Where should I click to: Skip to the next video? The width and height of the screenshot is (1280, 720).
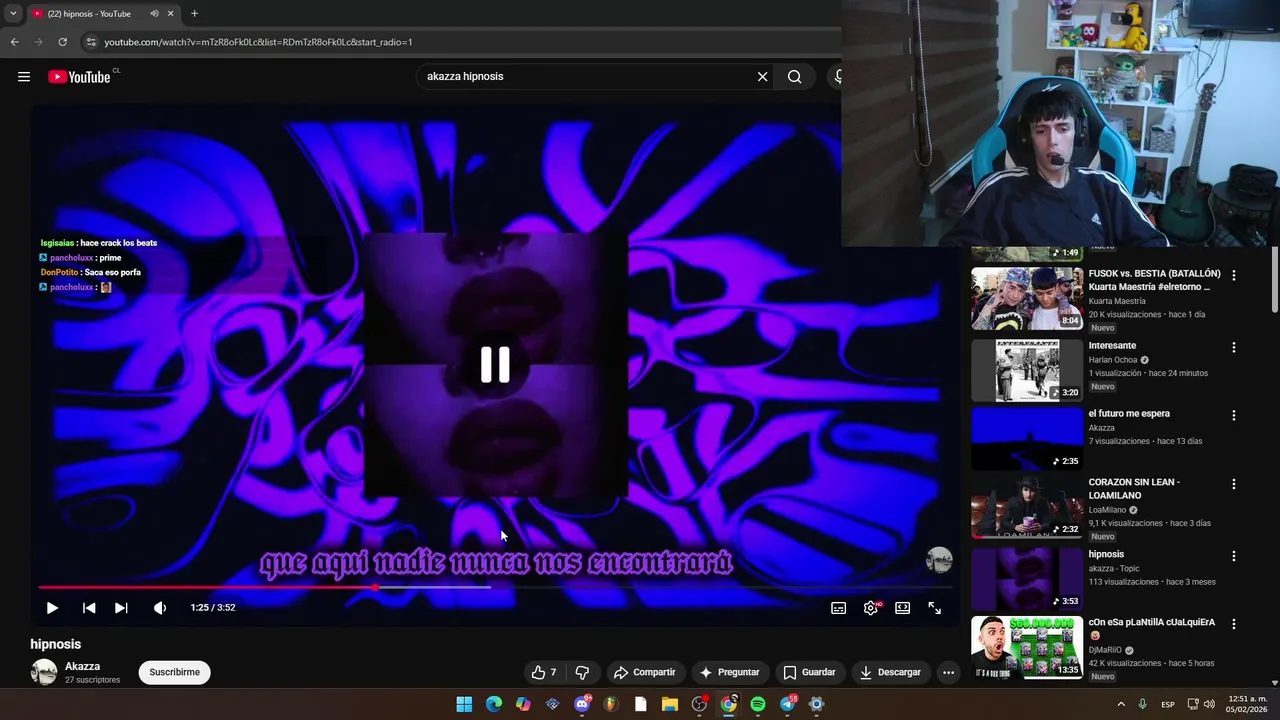[x=121, y=608]
